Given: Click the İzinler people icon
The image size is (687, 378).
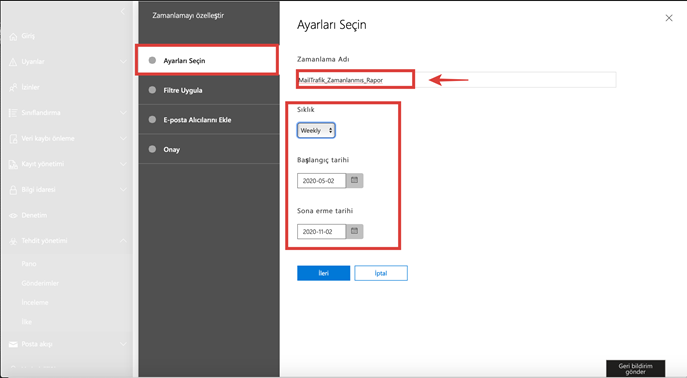Looking at the screenshot, I should click(x=13, y=88).
